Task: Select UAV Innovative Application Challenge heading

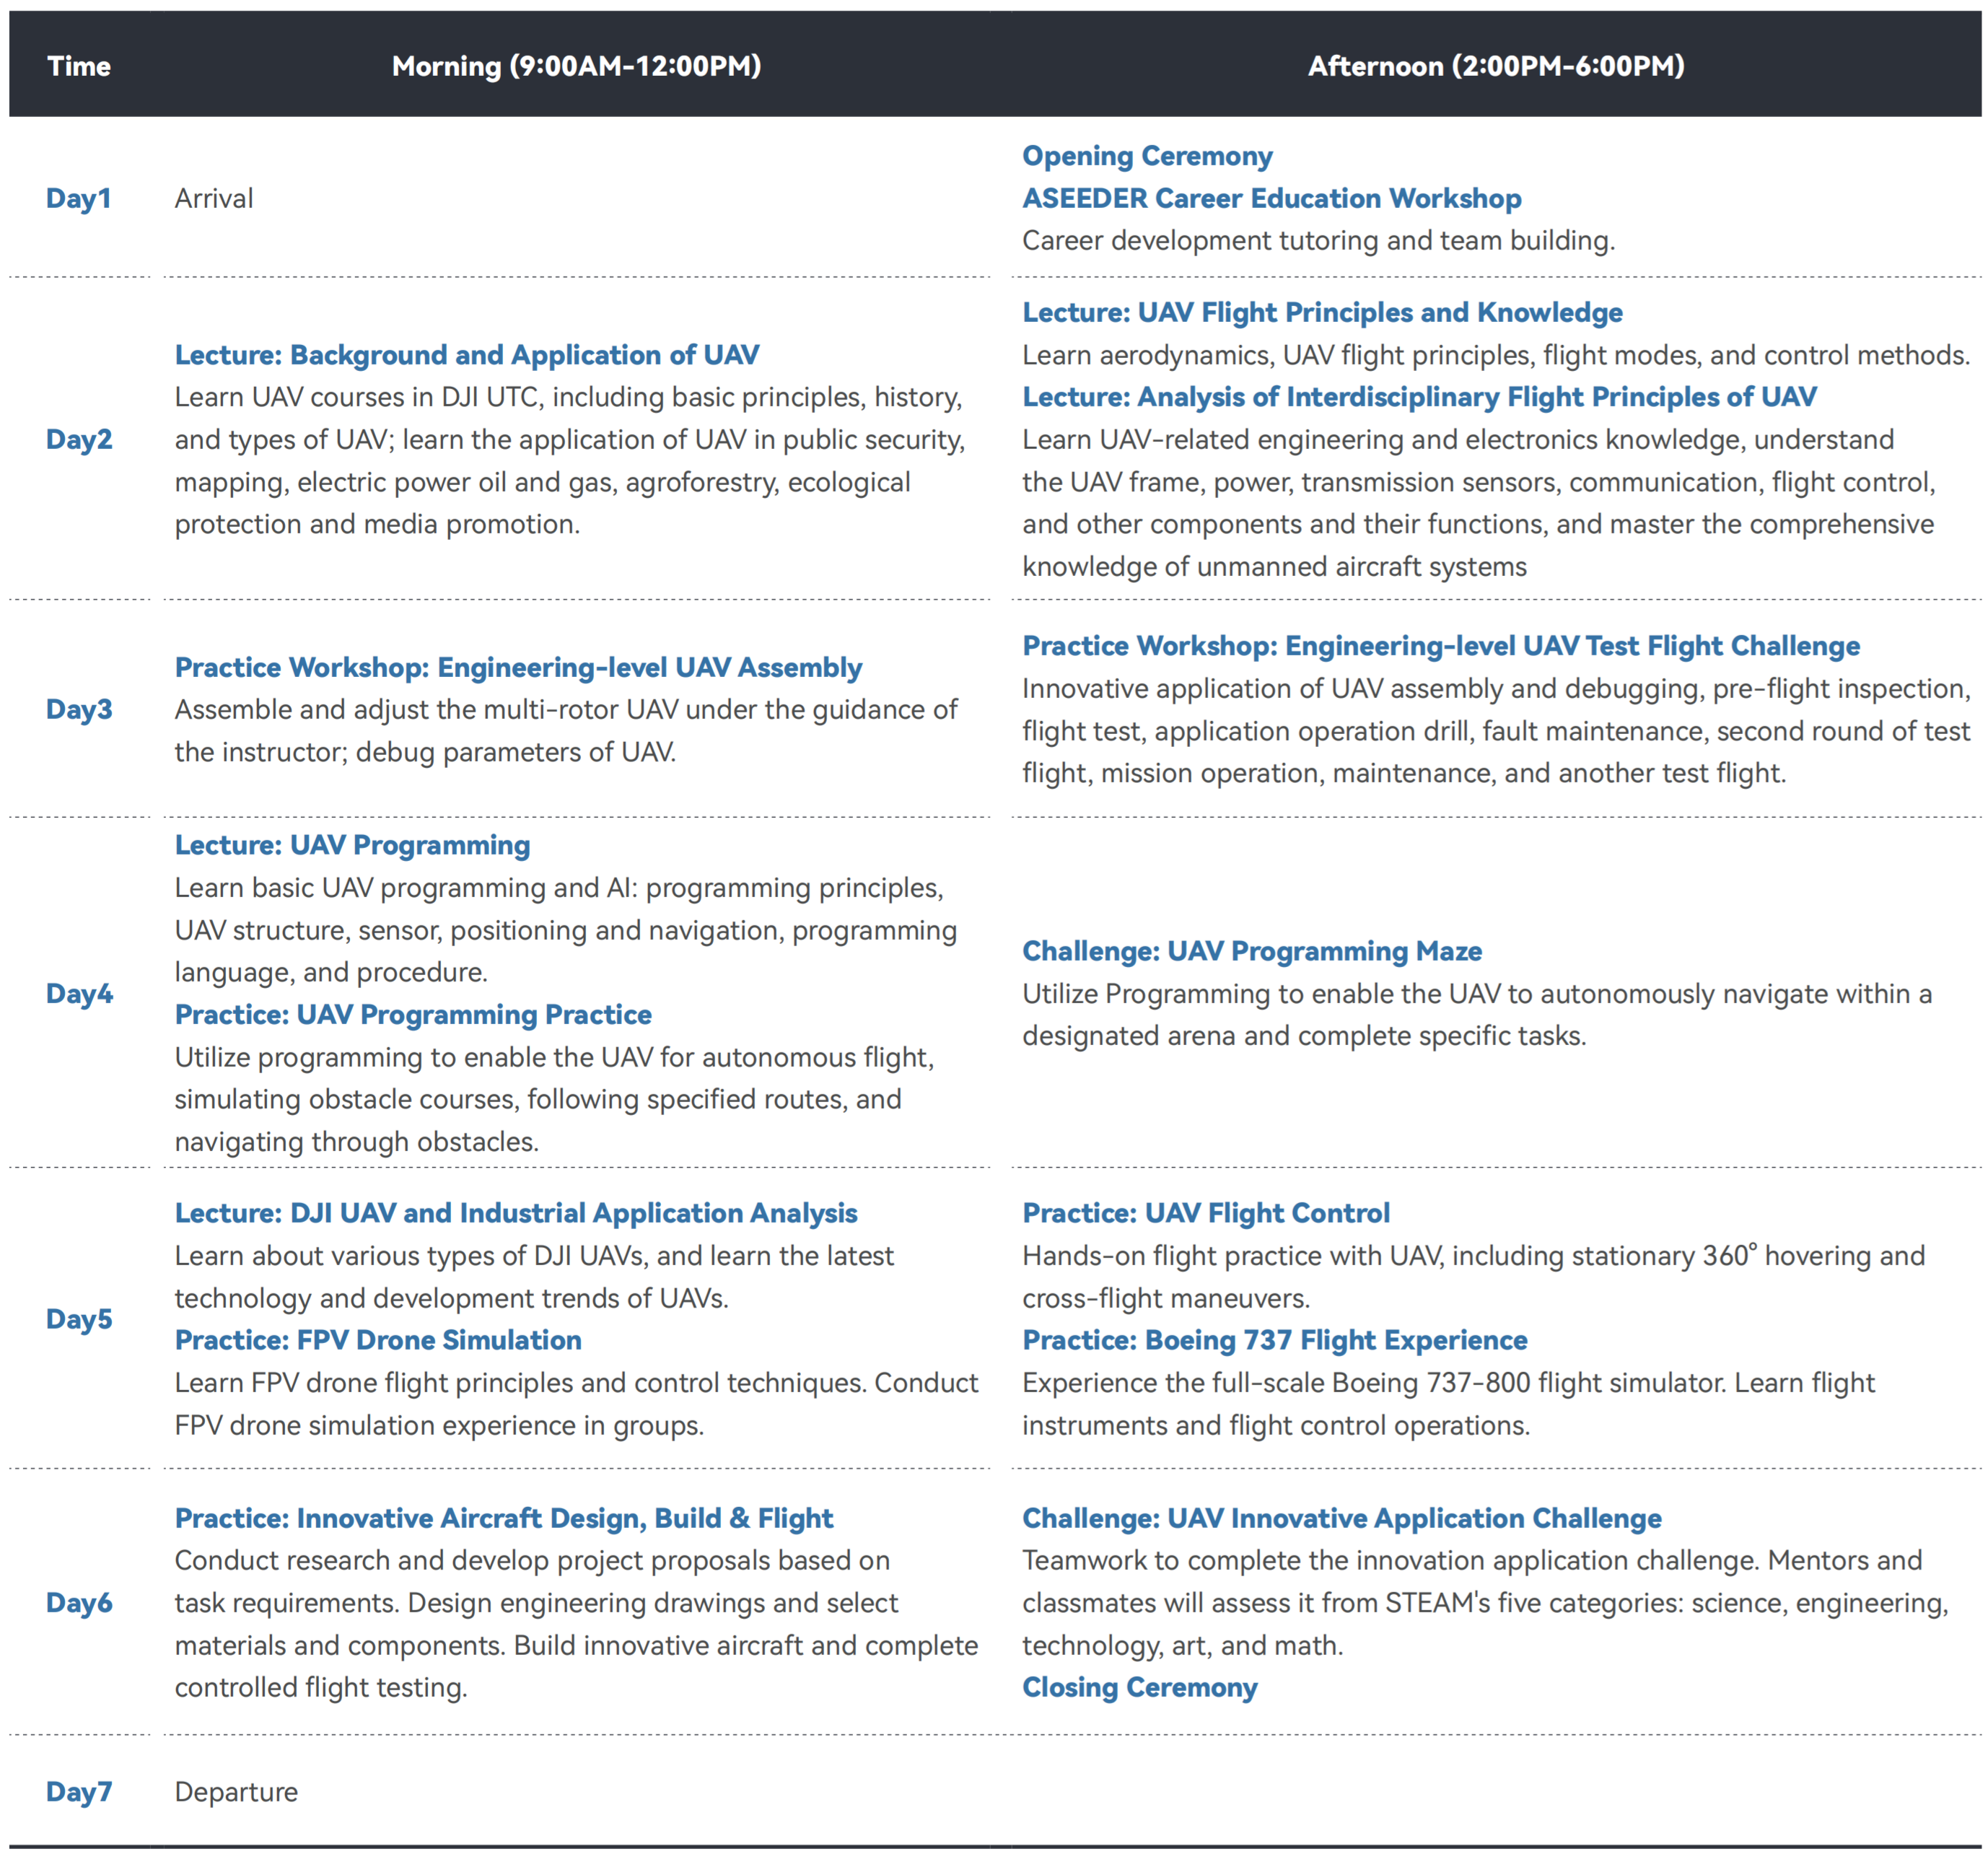Action: pyautogui.click(x=1341, y=1518)
